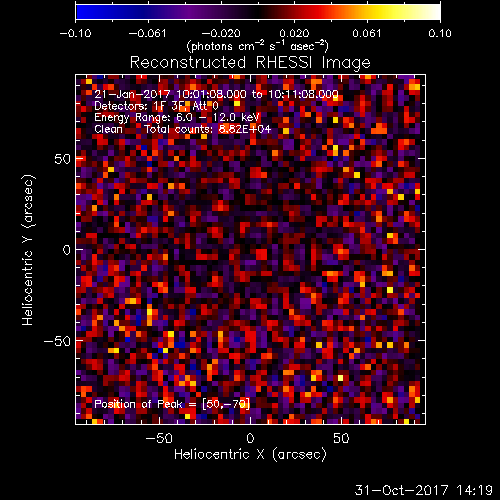Click the Y-axis tick label '-50'
Viewport: 500px width, 500px height.
point(57,341)
